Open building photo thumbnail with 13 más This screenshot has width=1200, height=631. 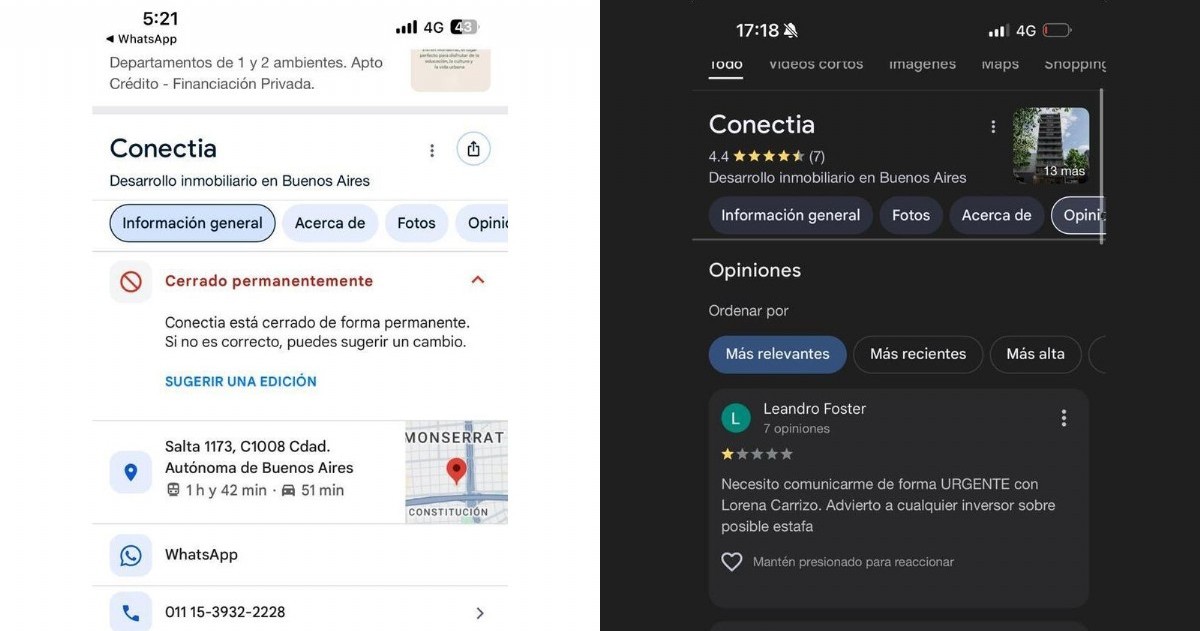[x=1051, y=145]
